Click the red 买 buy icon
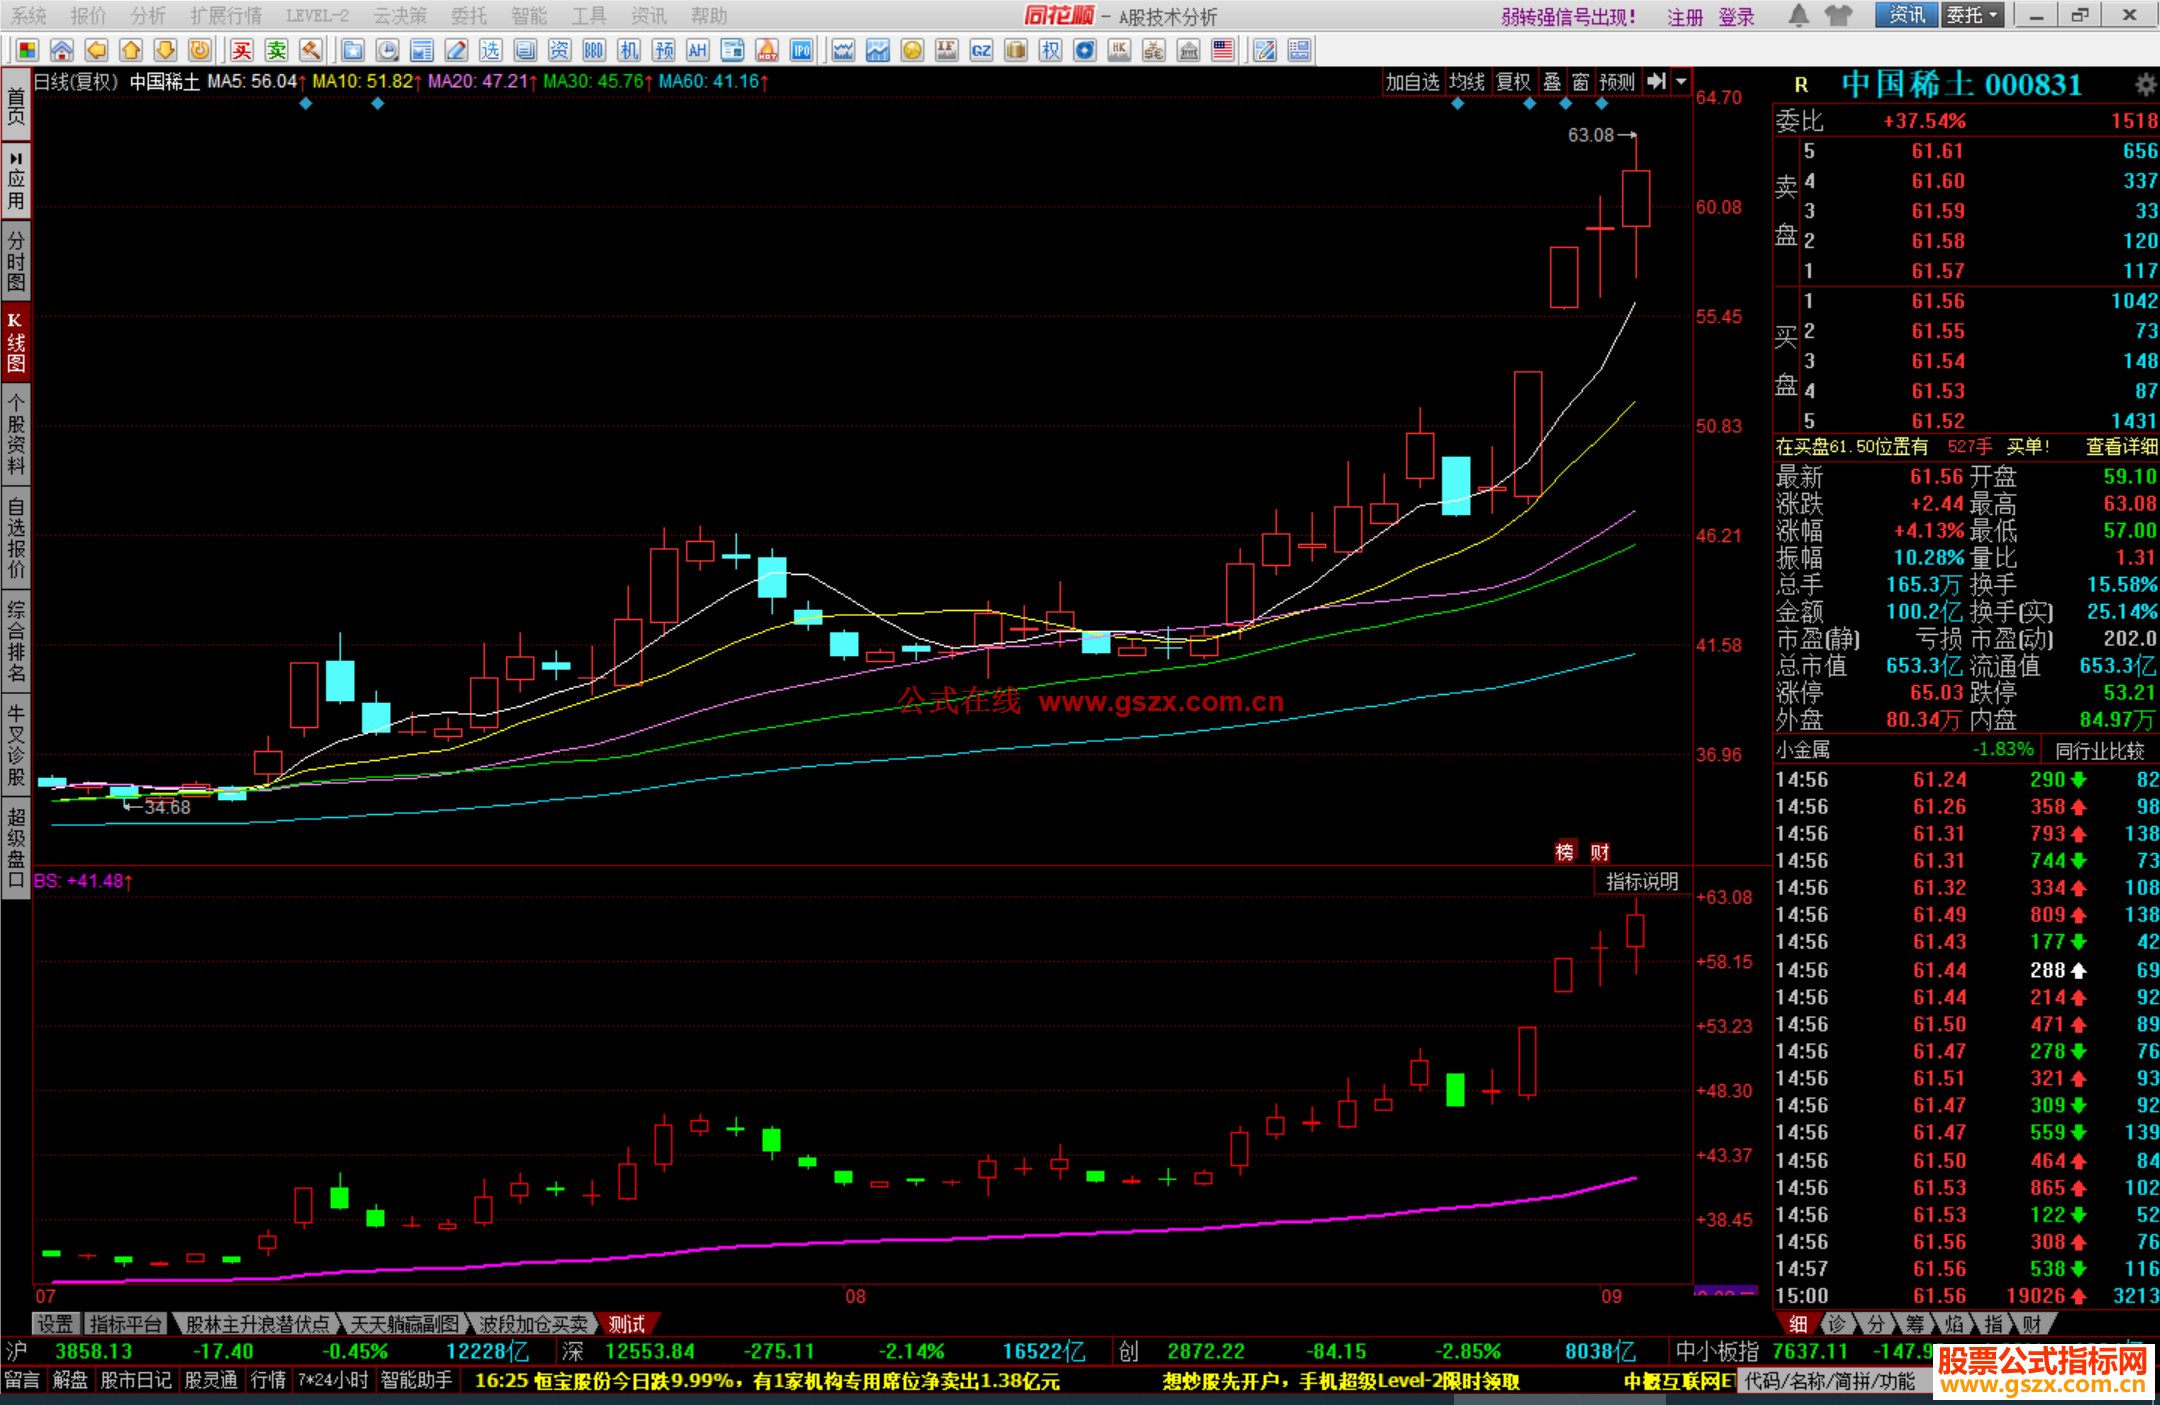 click(x=242, y=50)
